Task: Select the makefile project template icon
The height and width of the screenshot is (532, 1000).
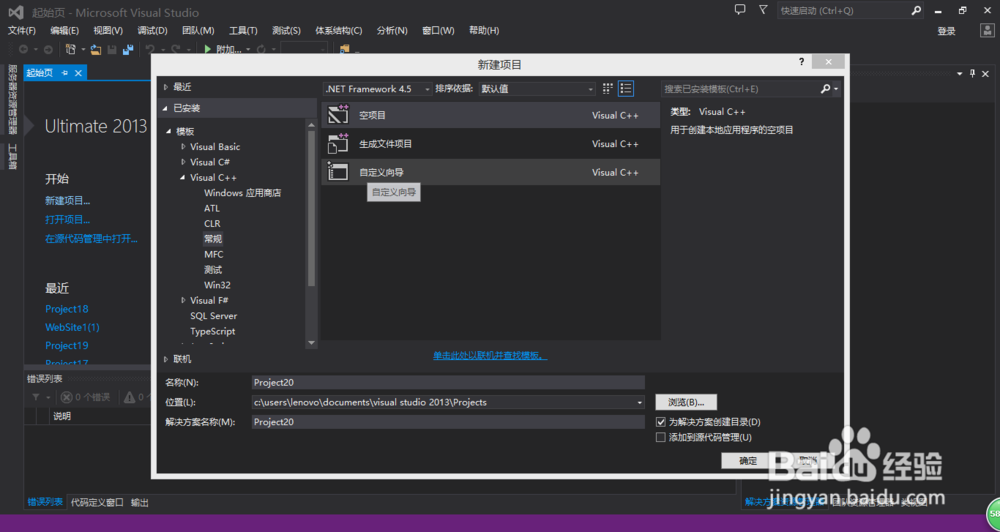Action: click(338, 144)
